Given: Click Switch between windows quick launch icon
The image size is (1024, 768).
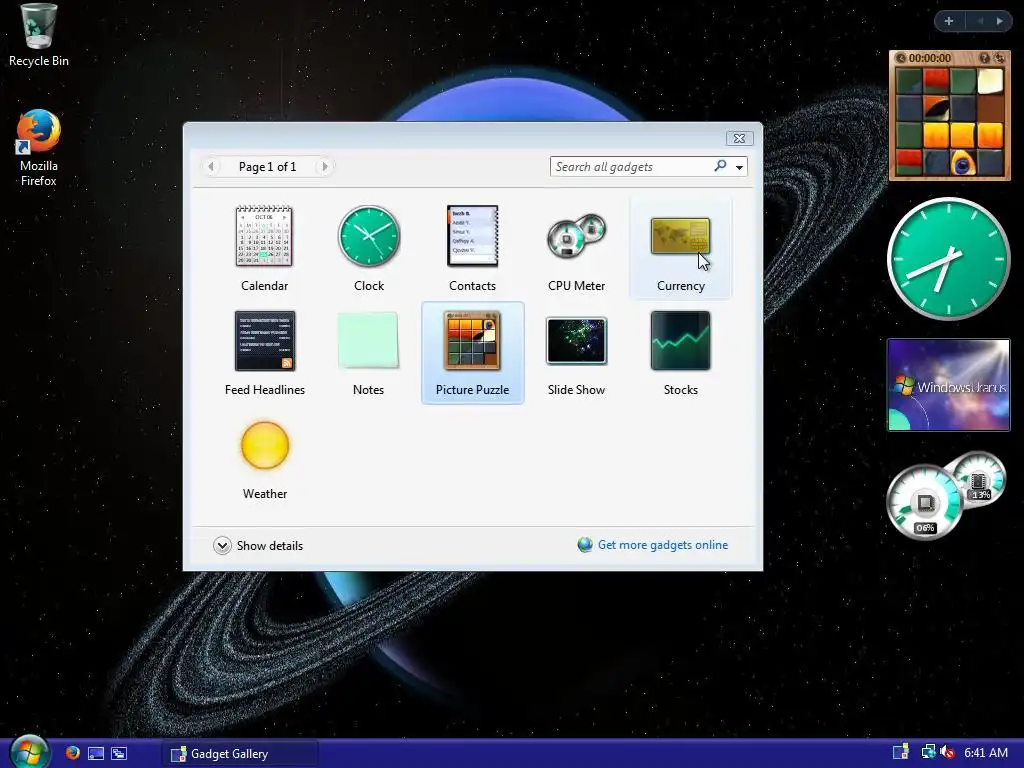Looking at the screenshot, I should pos(119,753).
